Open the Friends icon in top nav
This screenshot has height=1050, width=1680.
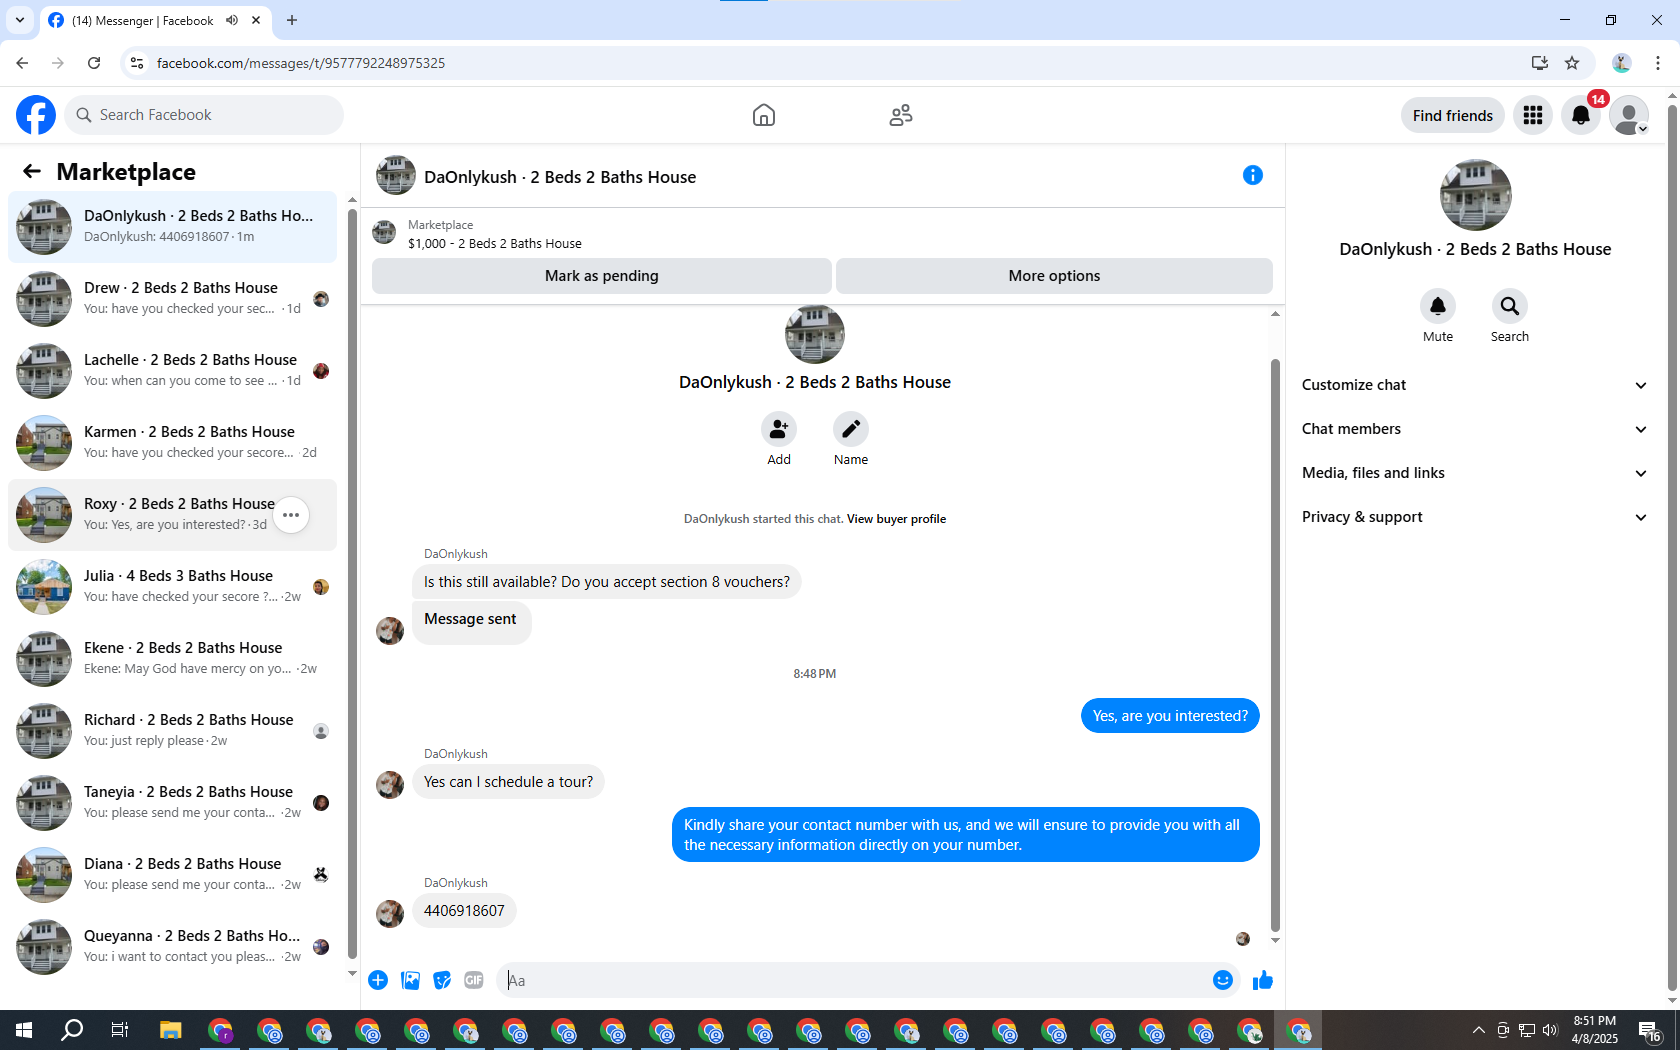pos(901,115)
